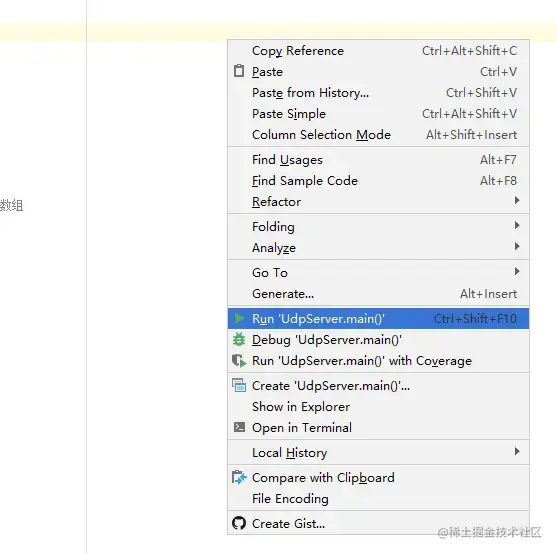Screen dimensions: 557x554
Task: Select Find Usages menu entry
Action: coord(378,160)
